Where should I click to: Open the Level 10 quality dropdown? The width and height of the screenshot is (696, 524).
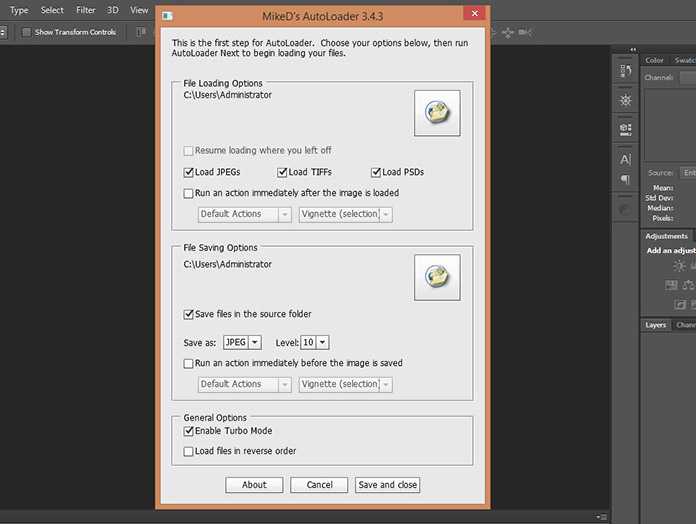pyautogui.click(x=315, y=342)
